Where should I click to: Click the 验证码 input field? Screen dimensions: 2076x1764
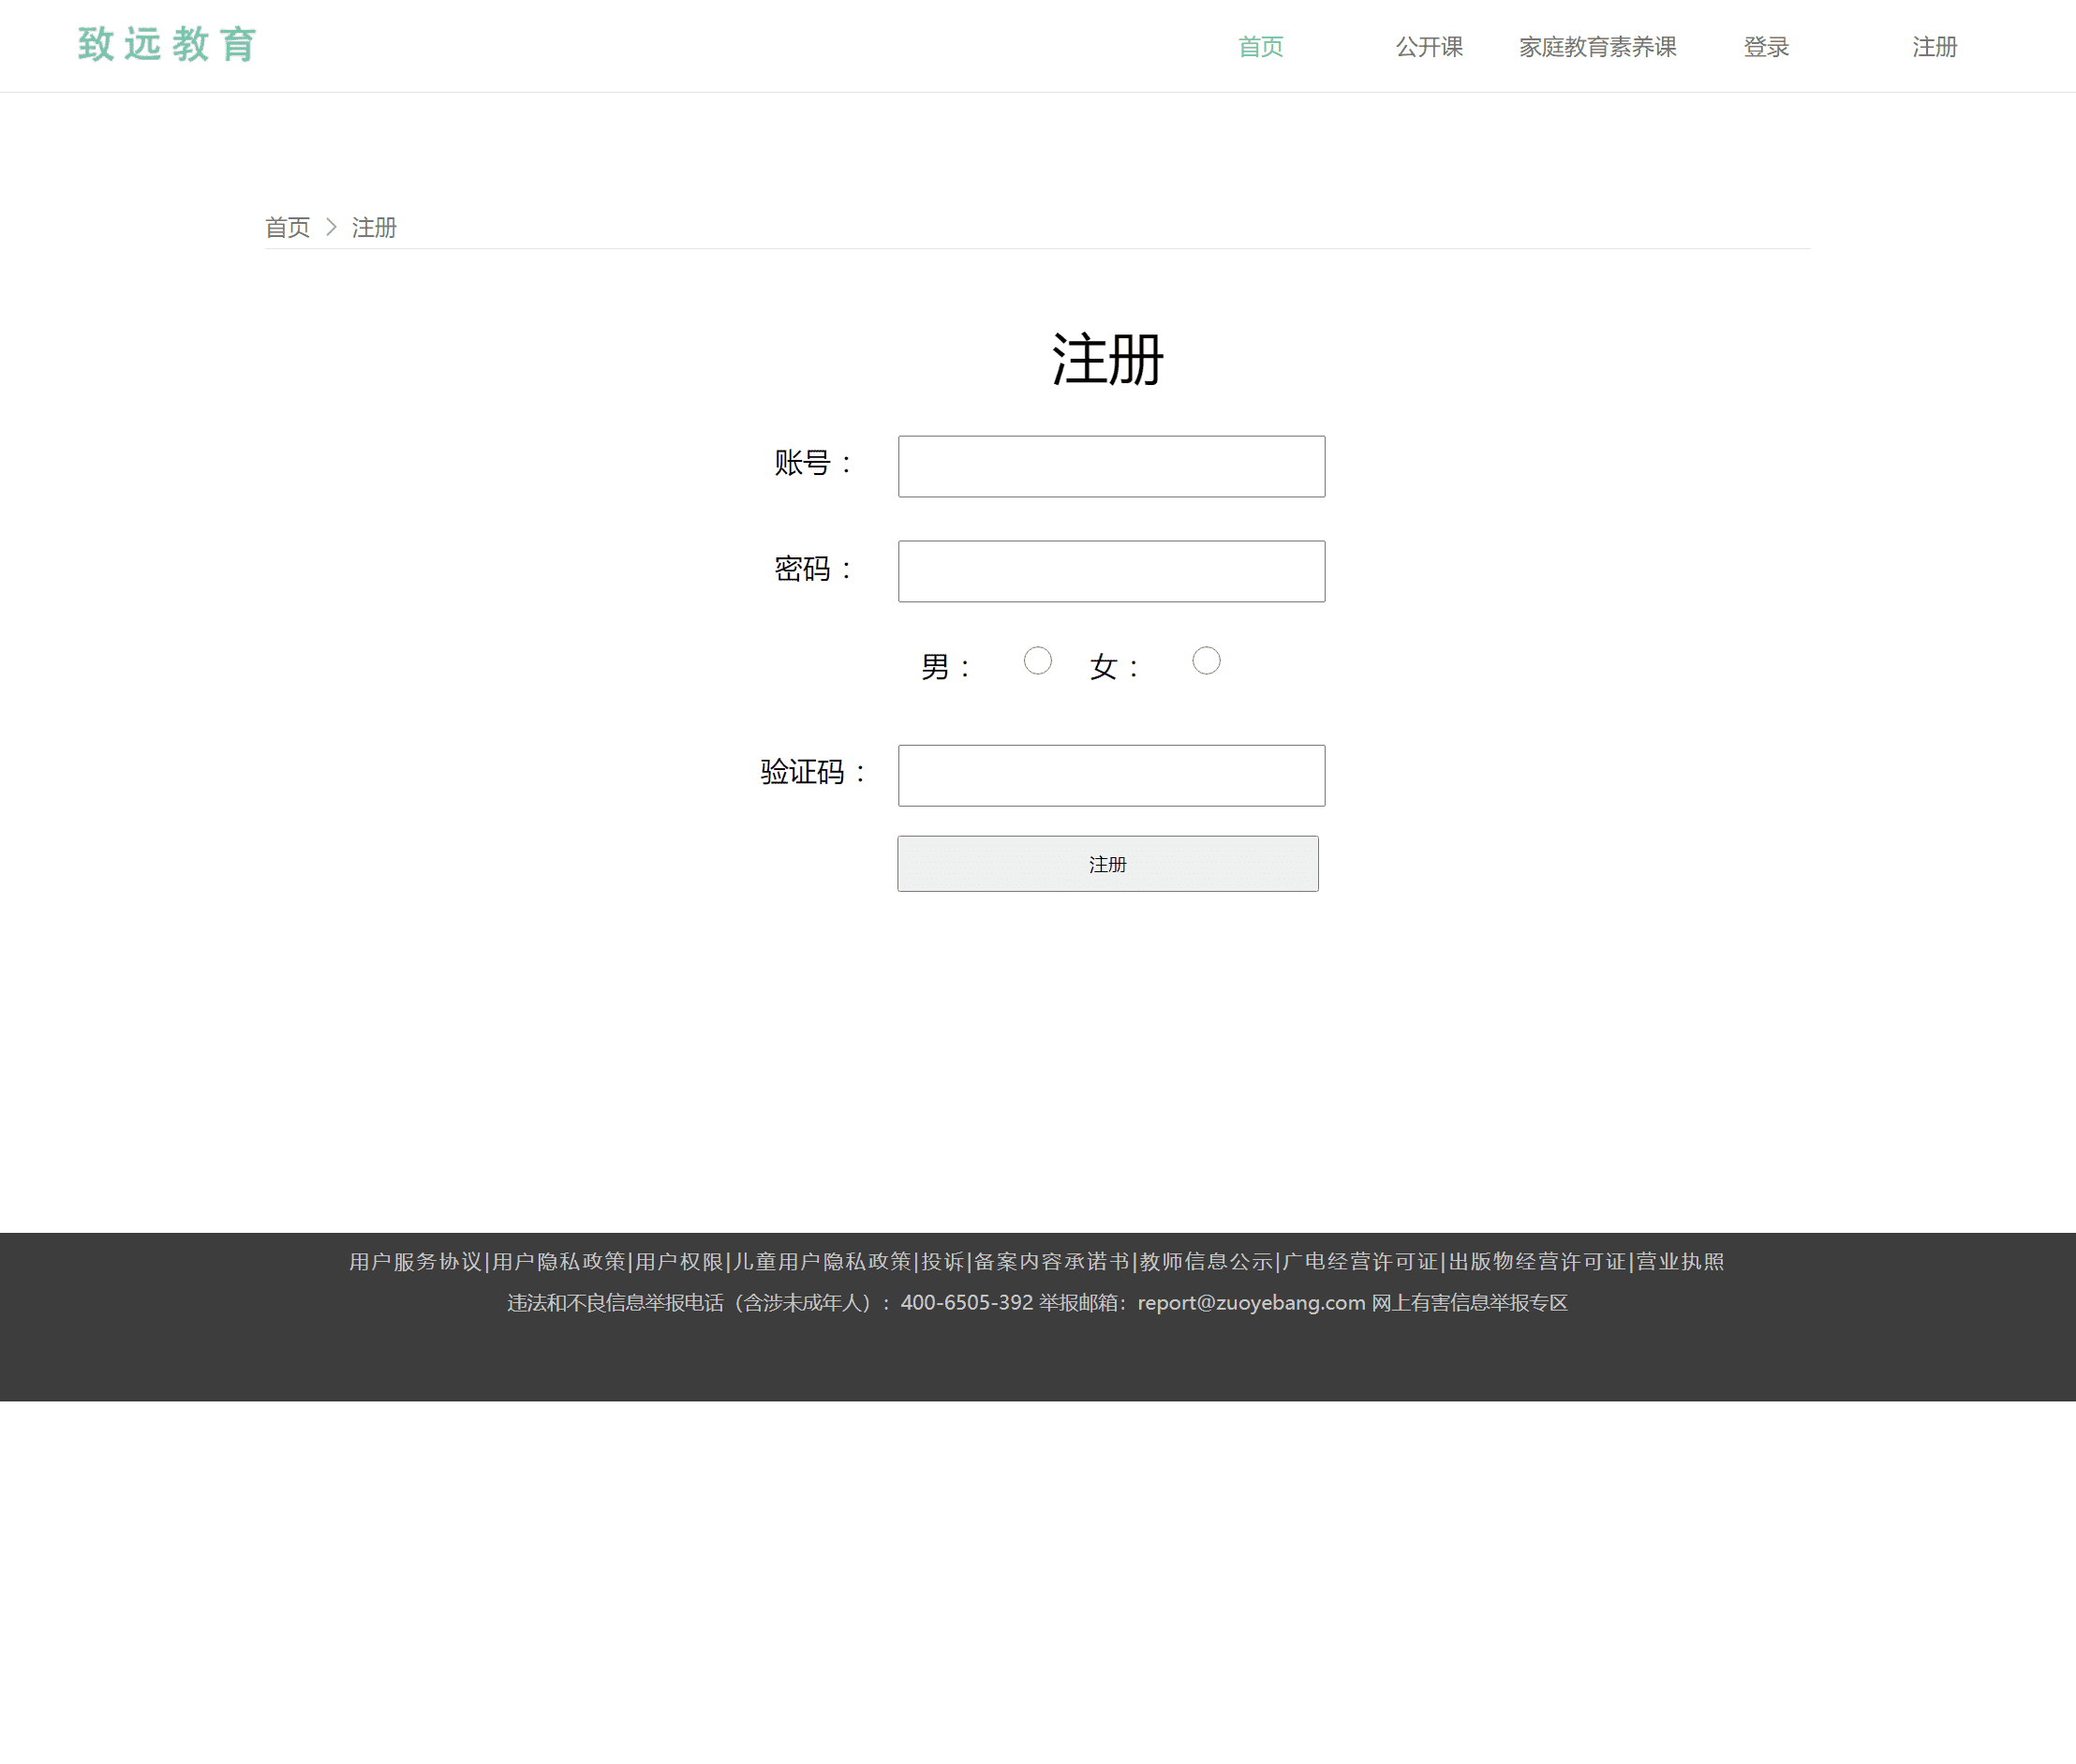(x=1110, y=775)
